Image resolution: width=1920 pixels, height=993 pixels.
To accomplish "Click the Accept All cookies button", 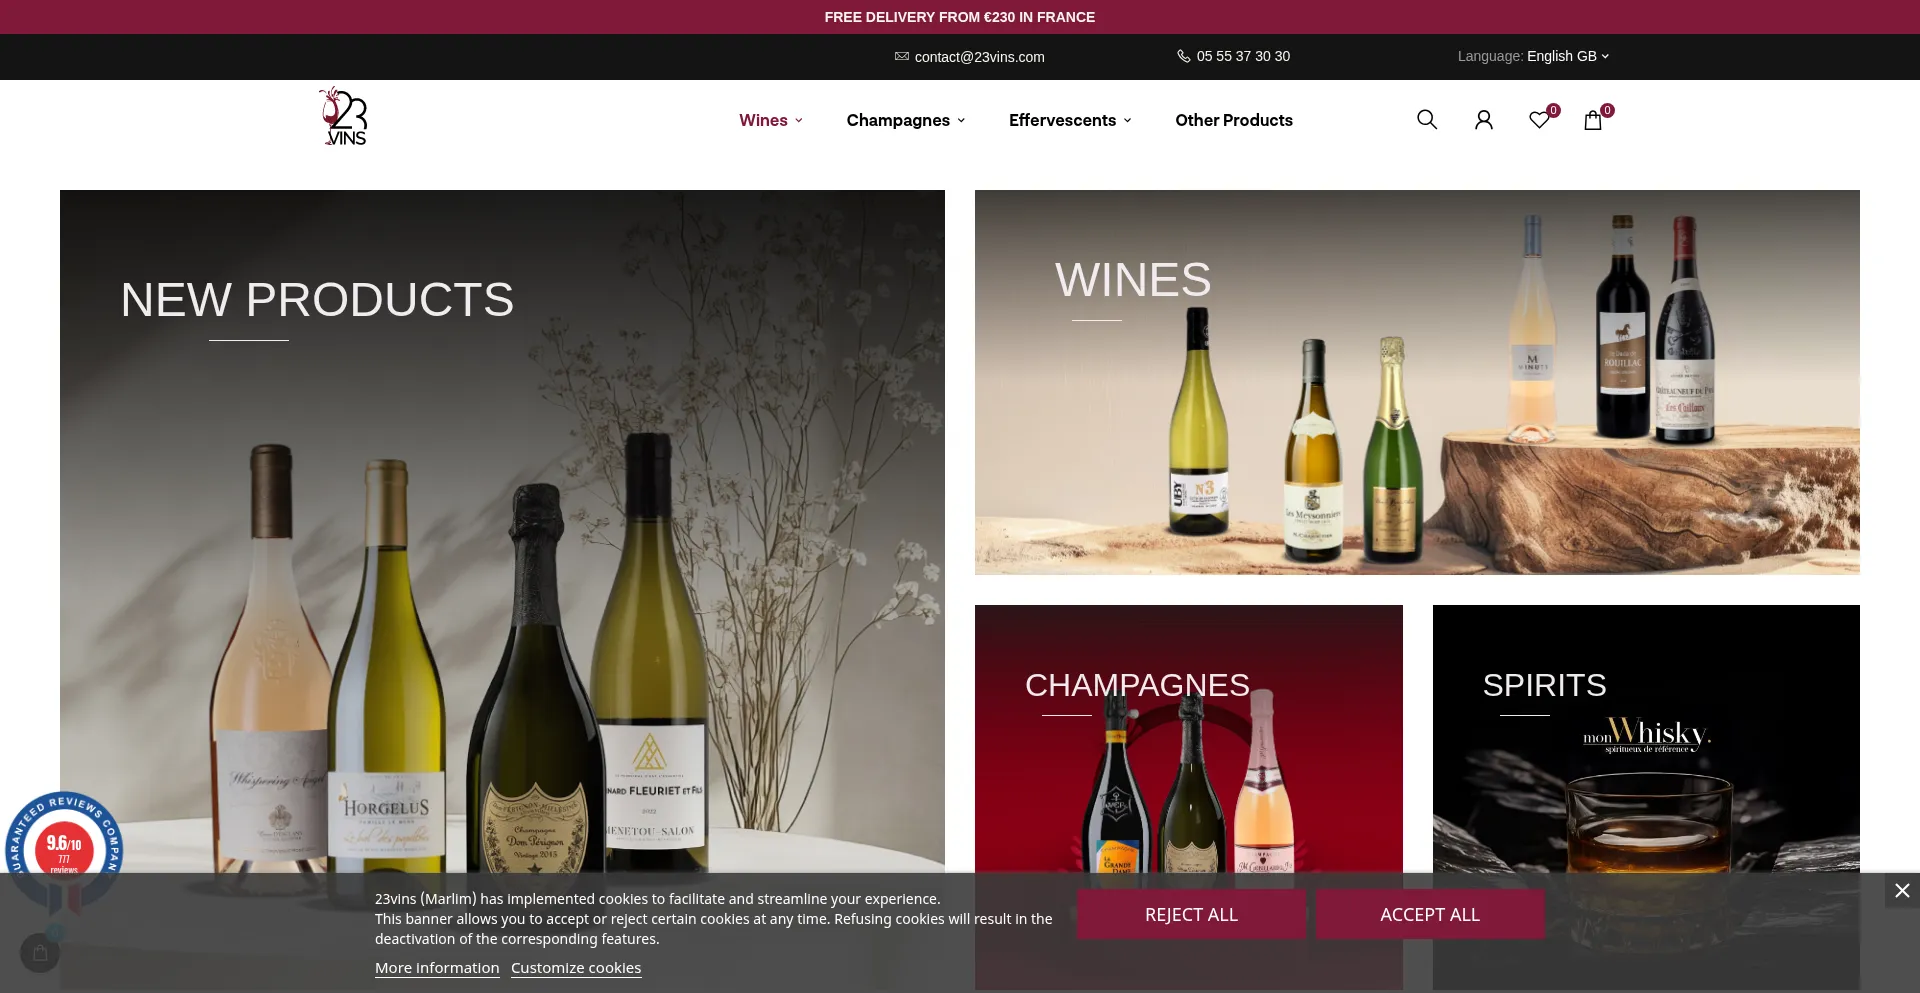I will pyautogui.click(x=1430, y=914).
